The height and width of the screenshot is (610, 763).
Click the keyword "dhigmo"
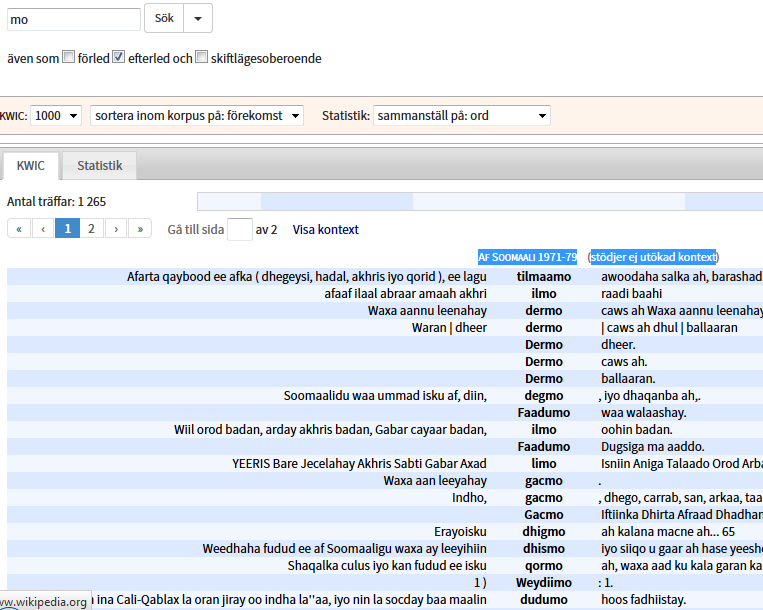tap(544, 532)
